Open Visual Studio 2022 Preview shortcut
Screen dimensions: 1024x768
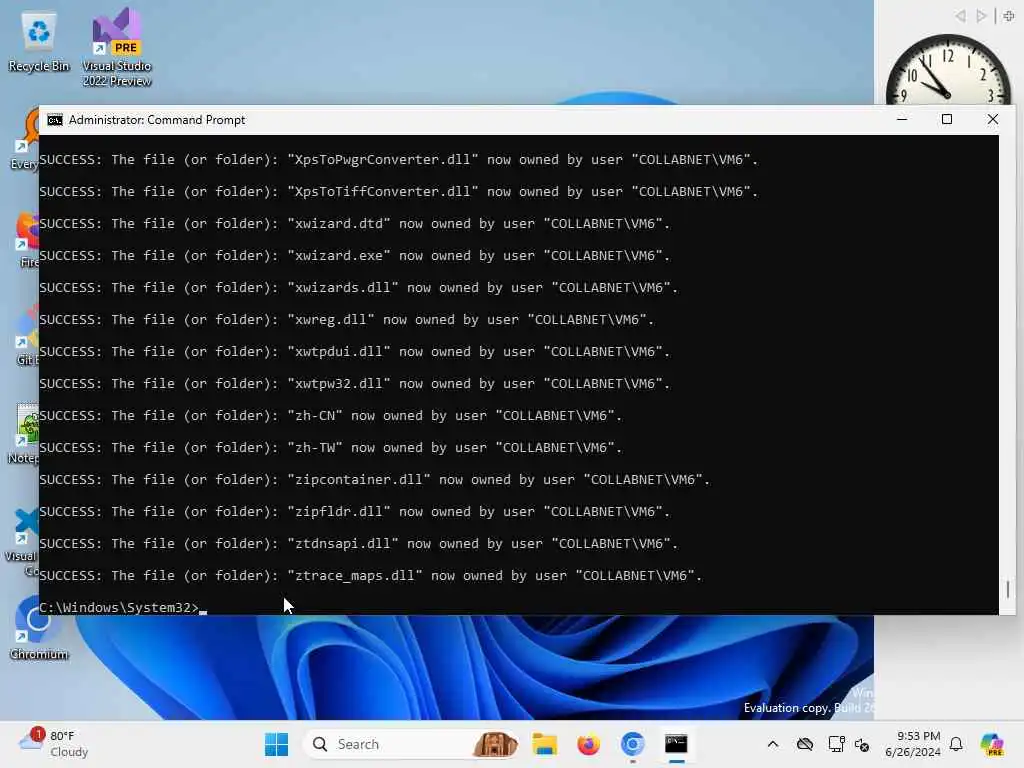(117, 48)
